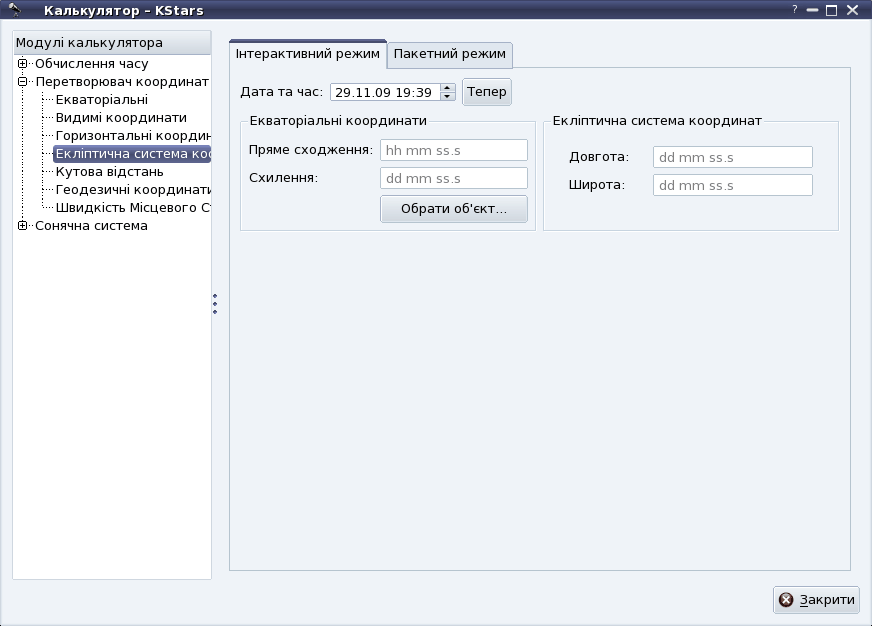
Task: Select the Інтерактивний режим tab
Action: 308,54
